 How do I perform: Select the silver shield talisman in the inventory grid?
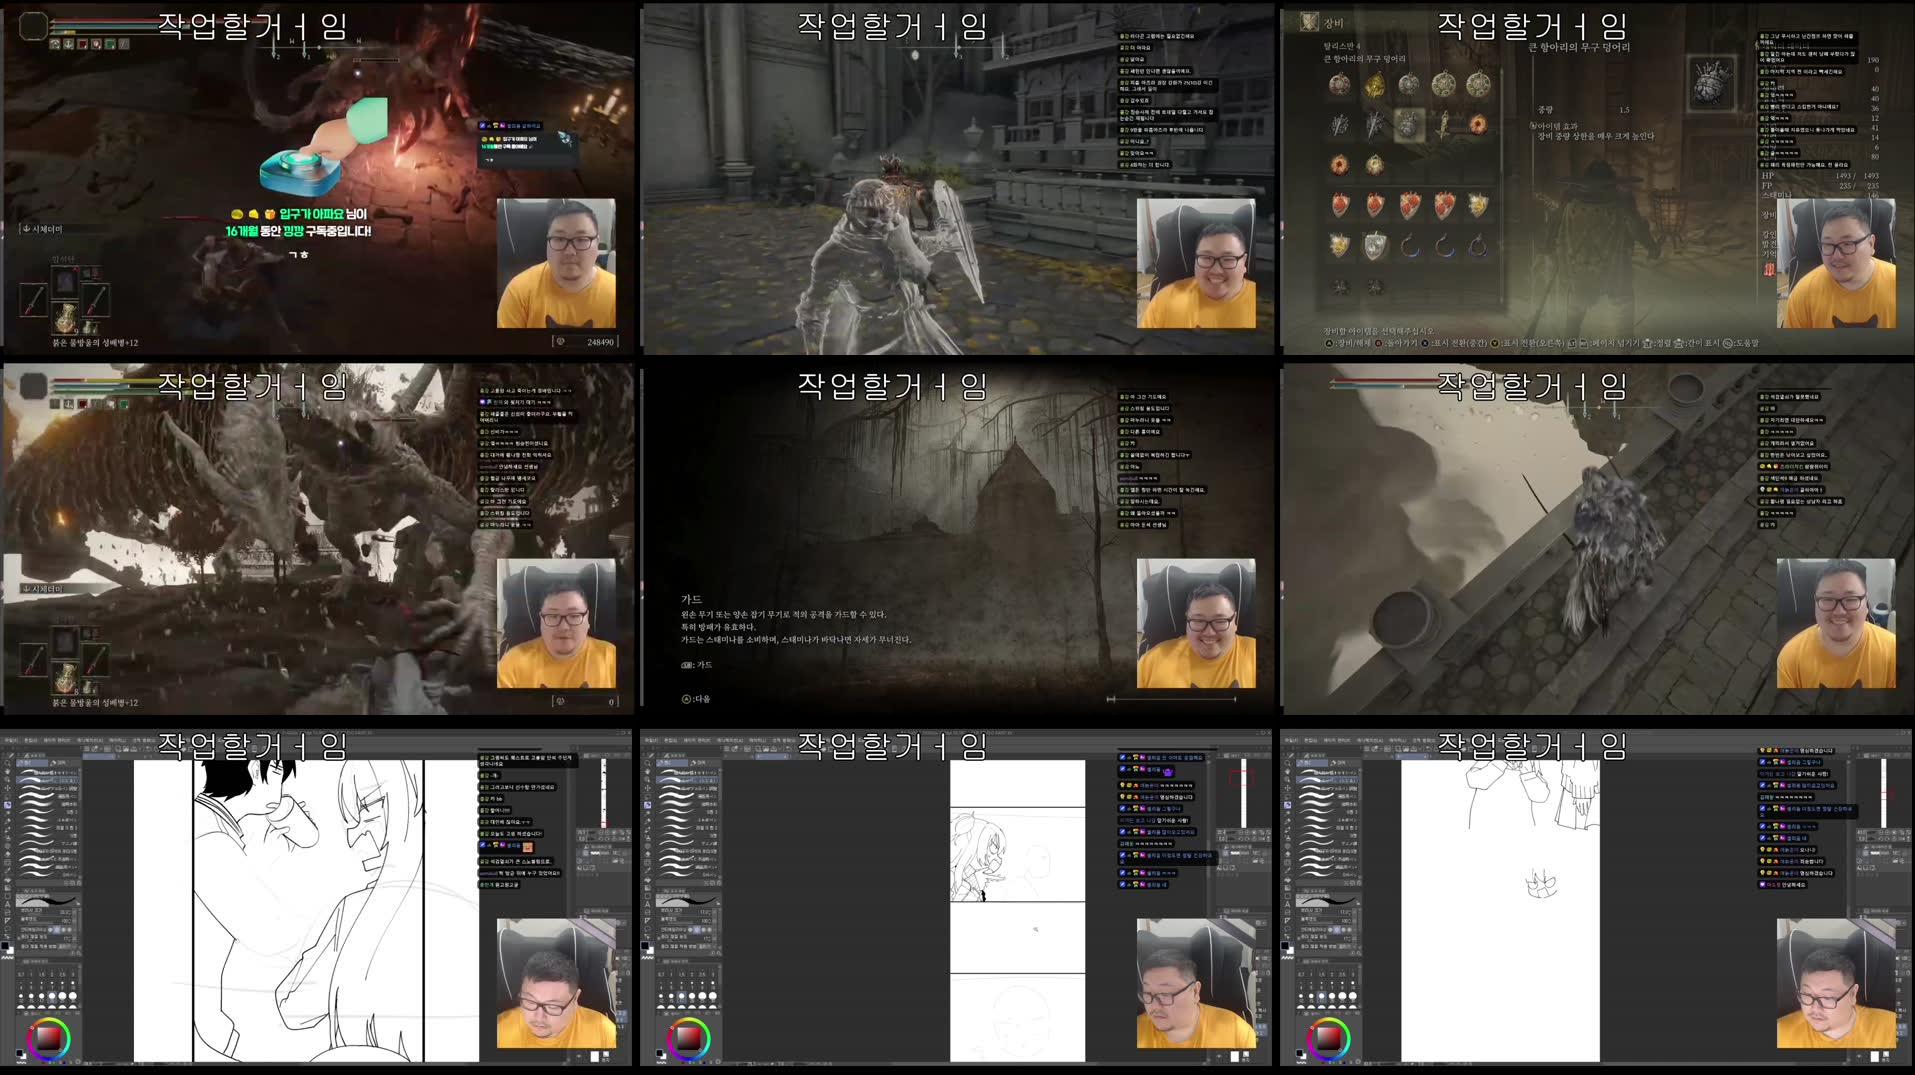[1374, 245]
